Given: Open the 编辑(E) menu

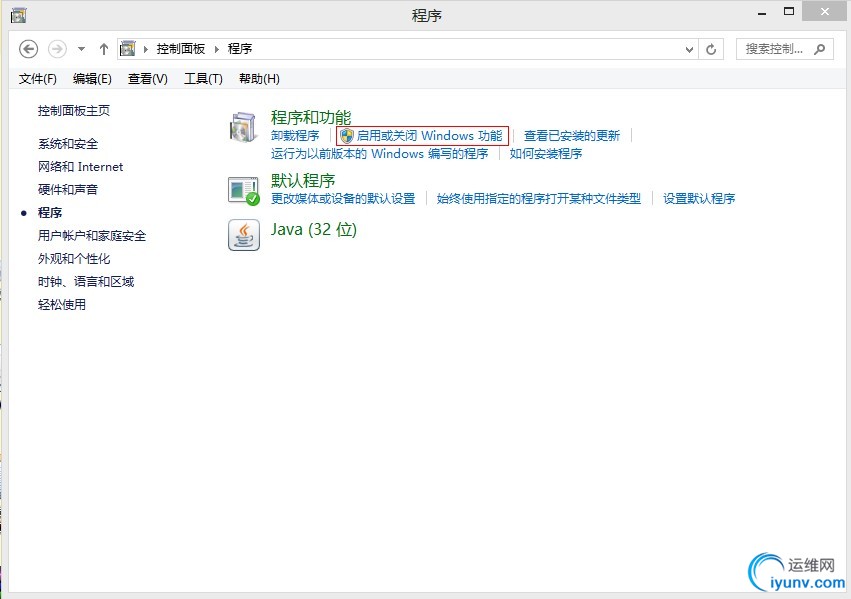Looking at the screenshot, I should coord(92,79).
